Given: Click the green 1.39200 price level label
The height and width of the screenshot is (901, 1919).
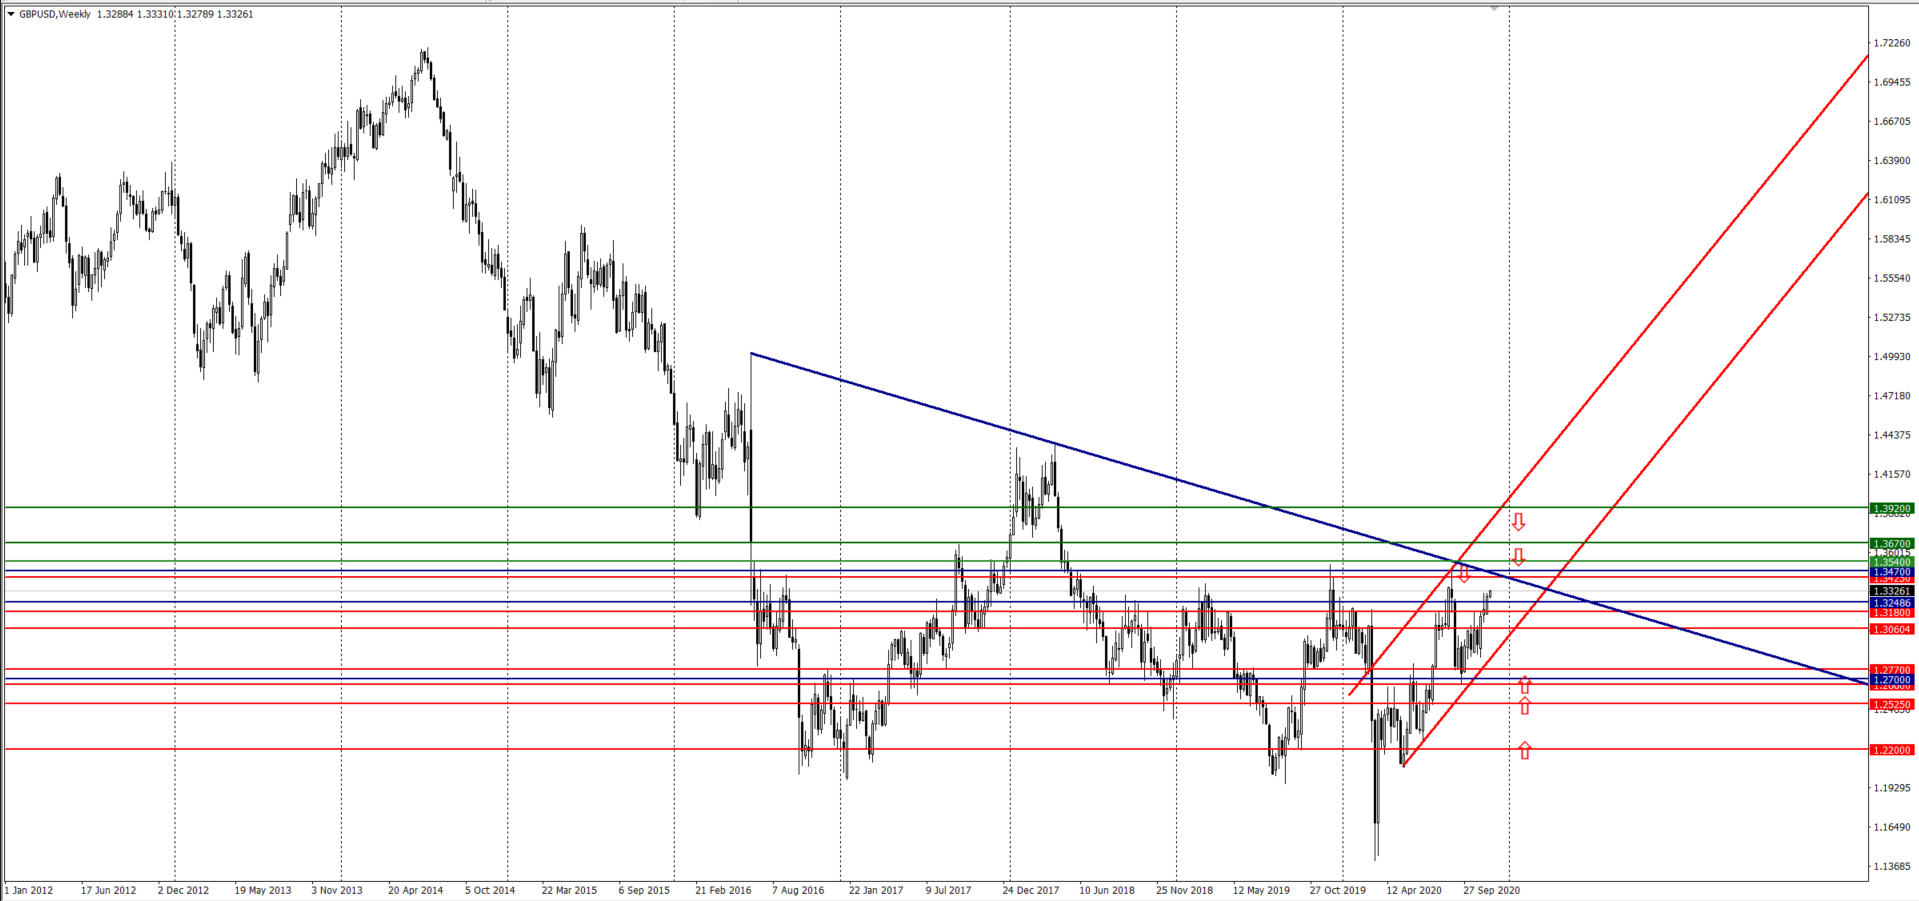Looking at the screenshot, I should pos(1891,508).
